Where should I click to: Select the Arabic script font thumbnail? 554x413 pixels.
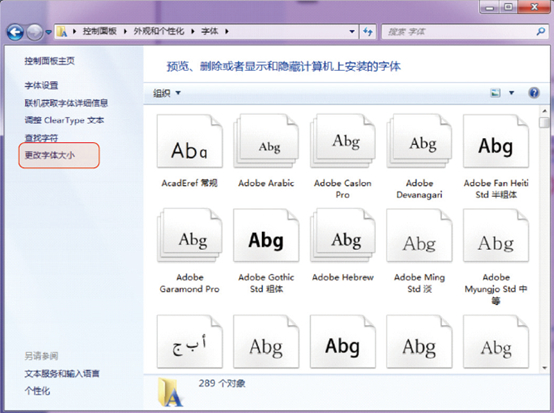190,342
